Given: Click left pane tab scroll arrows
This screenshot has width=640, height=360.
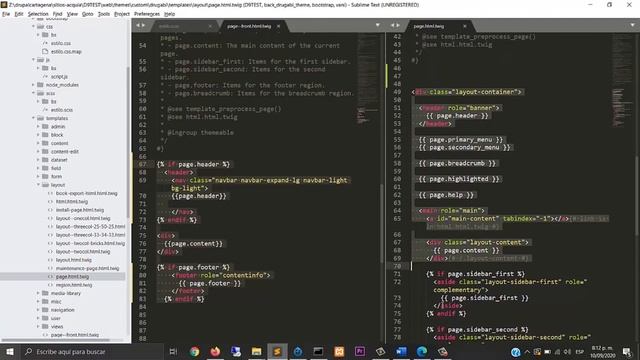Looking at the screenshot, I should pyautogui.click(x=140, y=25).
